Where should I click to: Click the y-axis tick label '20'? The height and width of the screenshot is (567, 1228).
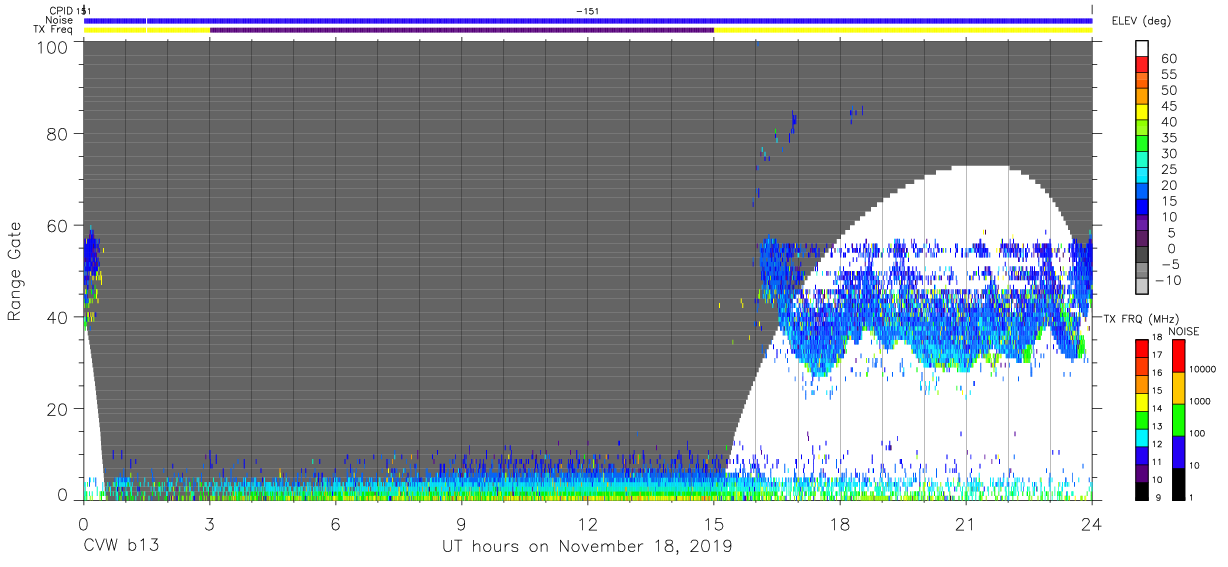pyautogui.click(x=60, y=409)
